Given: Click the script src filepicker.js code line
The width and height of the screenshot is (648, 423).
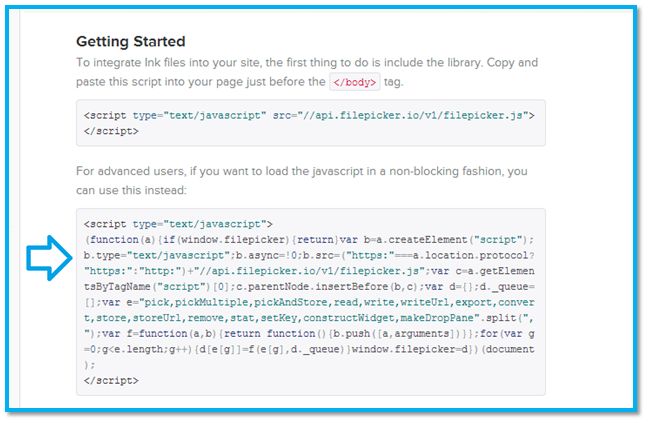Looking at the screenshot, I should tap(309, 115).
